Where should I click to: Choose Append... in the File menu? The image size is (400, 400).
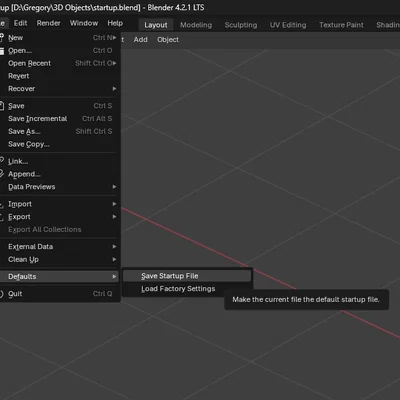[x=59, y=174]
